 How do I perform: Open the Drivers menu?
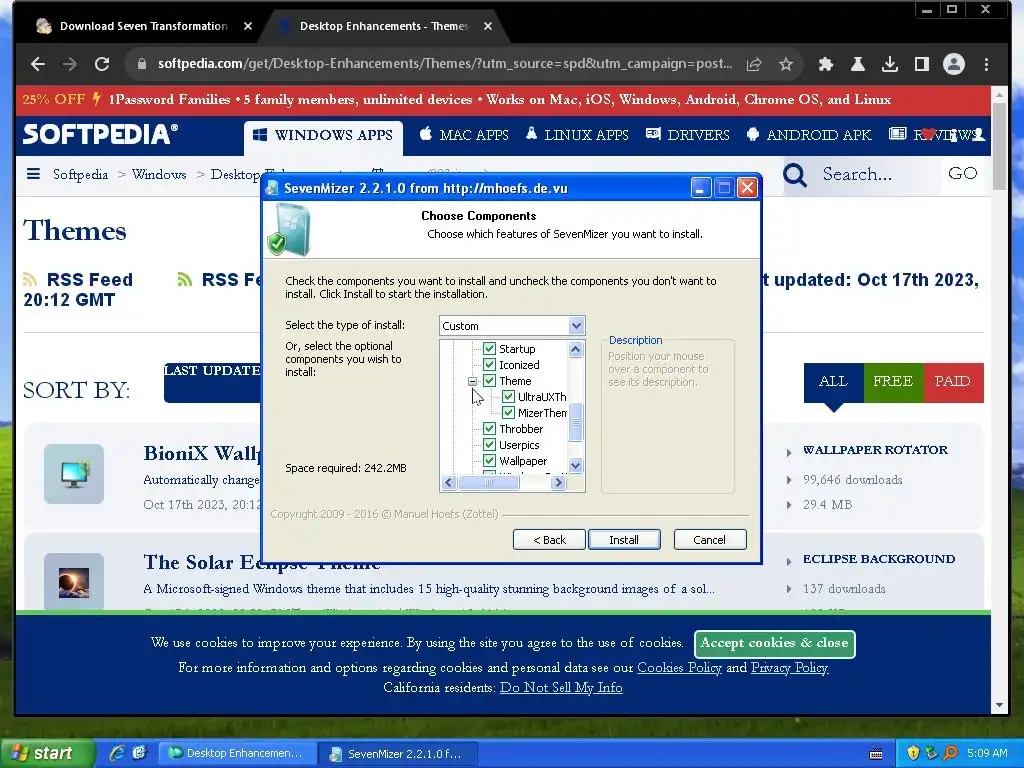688,135
